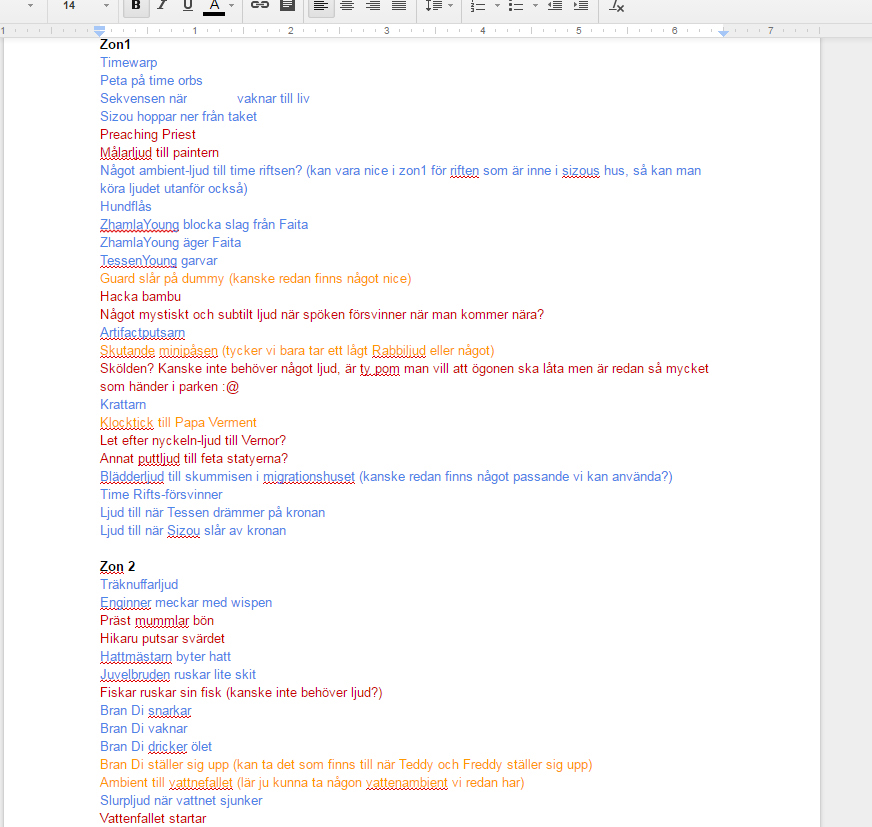
Task: Expand the line spacing dropdown arrow
Action: coord(450,6)
